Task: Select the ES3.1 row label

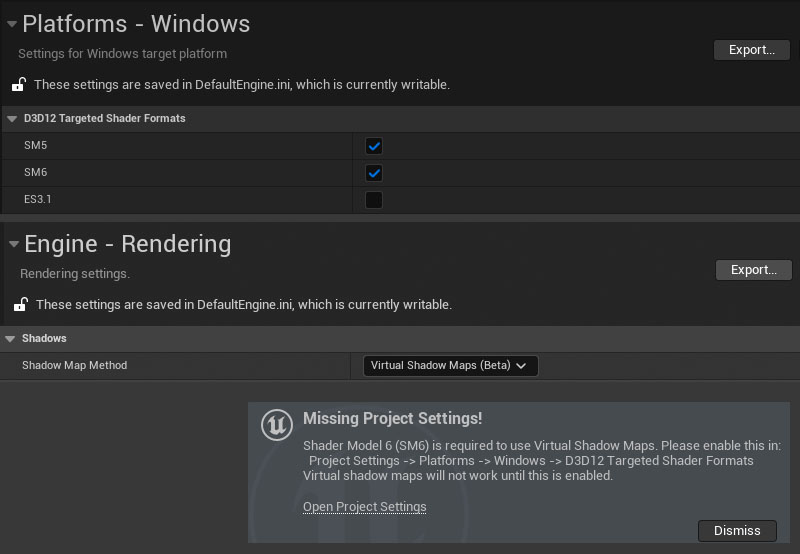Action: [x=38, y=199]
